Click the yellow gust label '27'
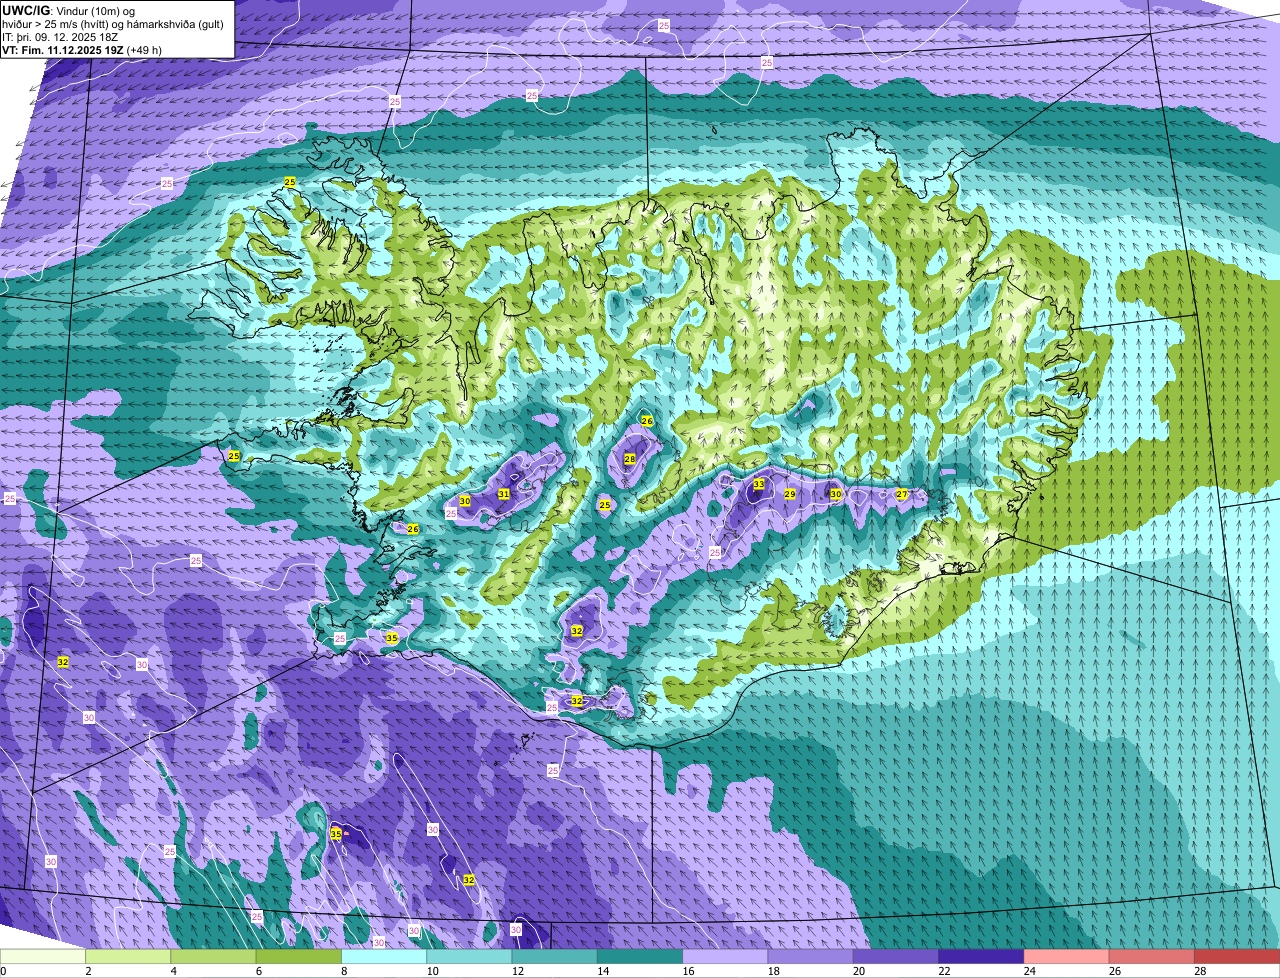1280x978 pixels. pos(902,494)
